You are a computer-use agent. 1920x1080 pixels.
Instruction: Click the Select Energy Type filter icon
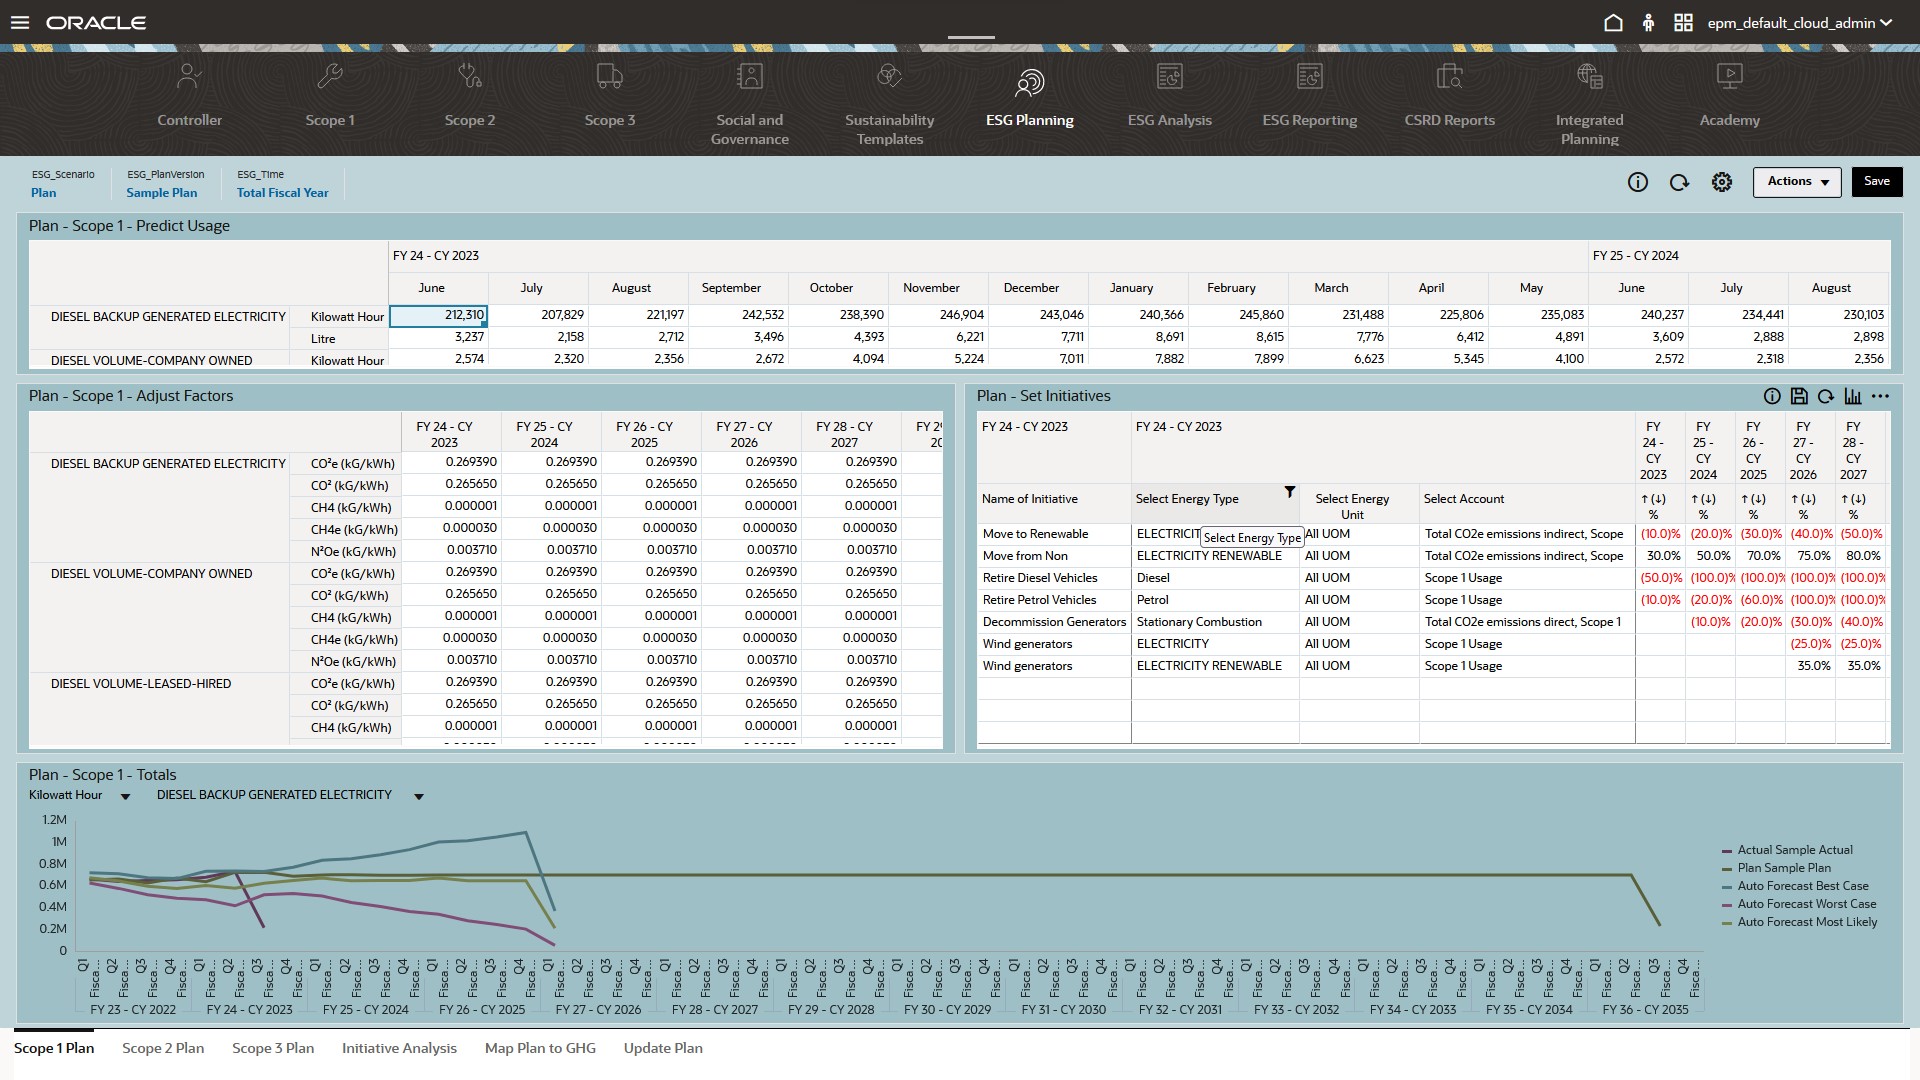[1290, 492]
